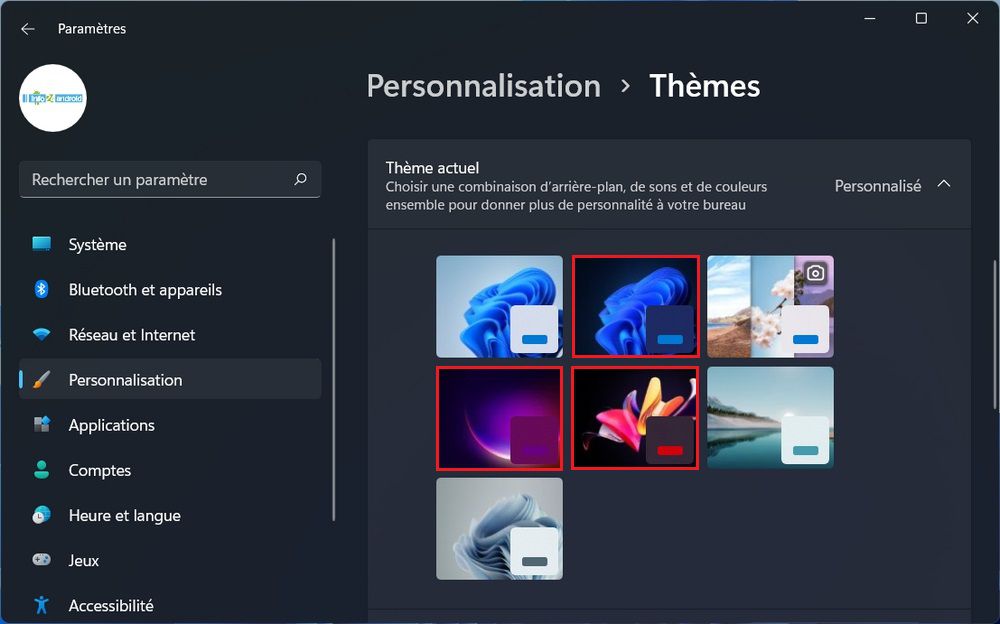Open Comptes category
The height and width of the screenshot is (624, 1000).
[x=170, y=470]
